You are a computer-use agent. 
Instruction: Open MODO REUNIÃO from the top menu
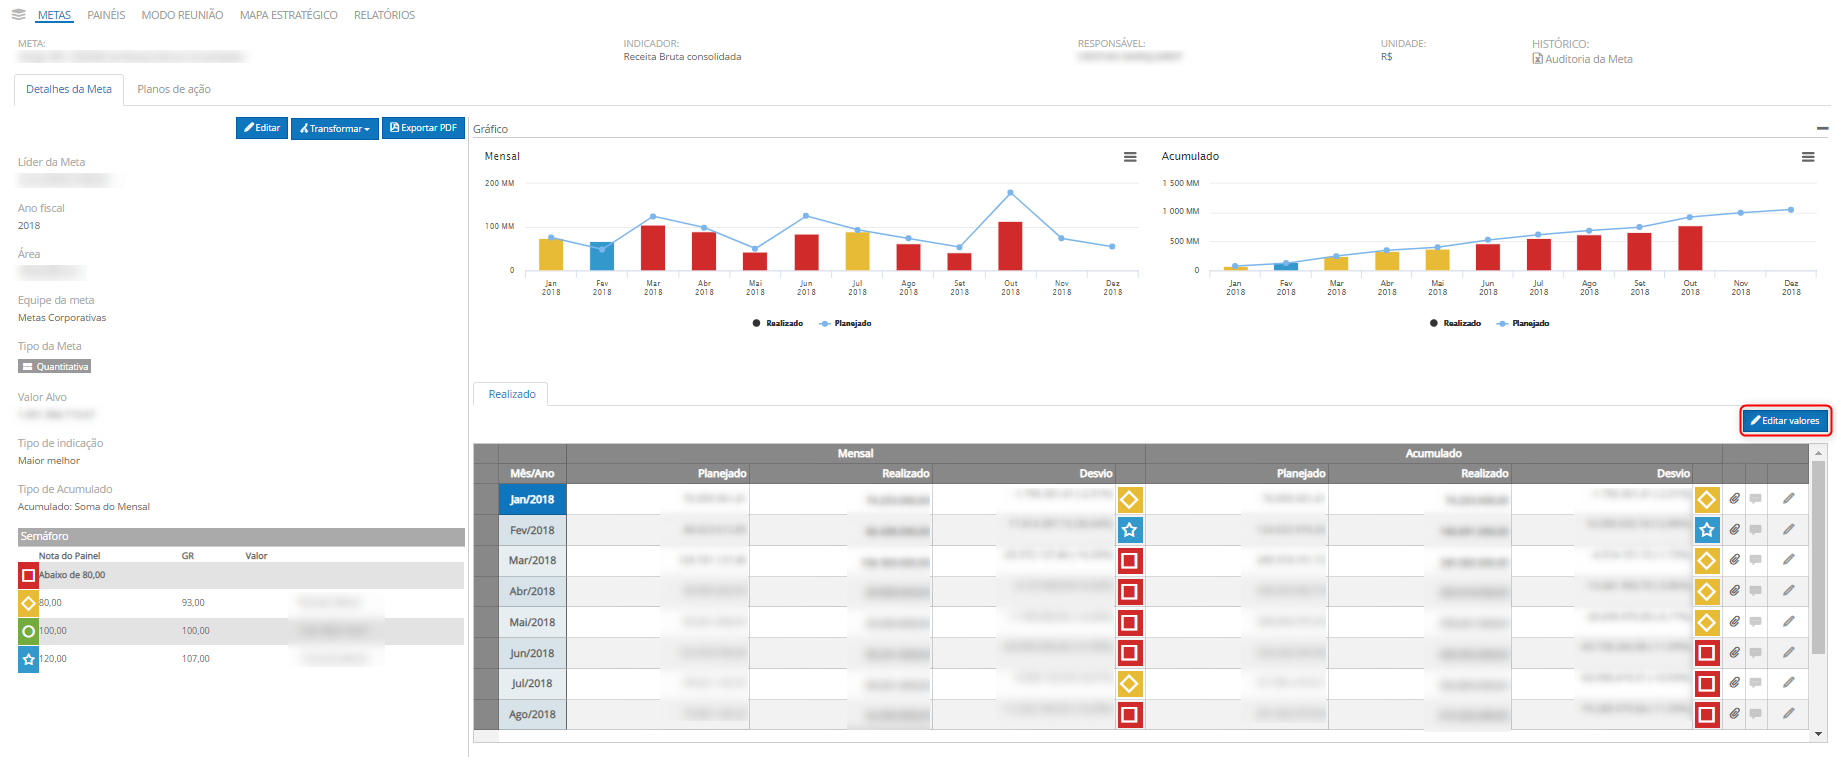[182, 15]
